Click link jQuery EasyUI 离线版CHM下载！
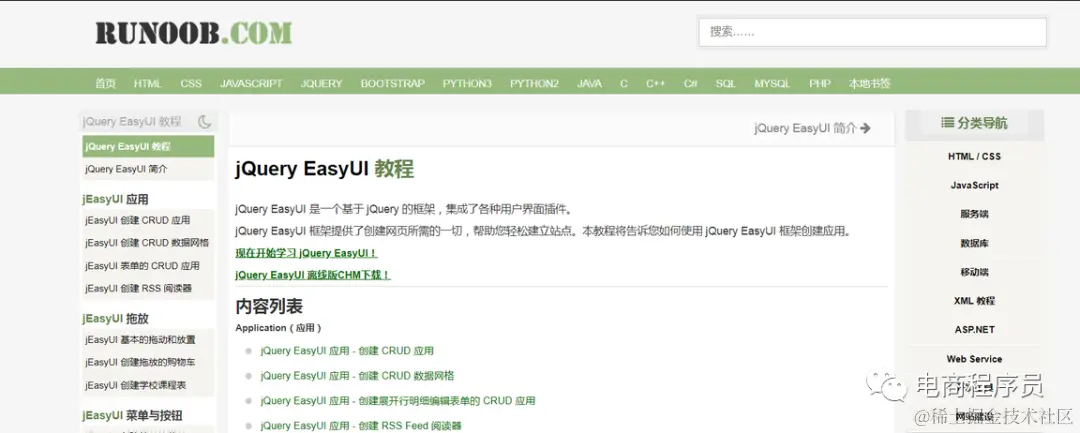Image resolution: width=1080 pixels, height=433 pixels. [x=313, y=275]
